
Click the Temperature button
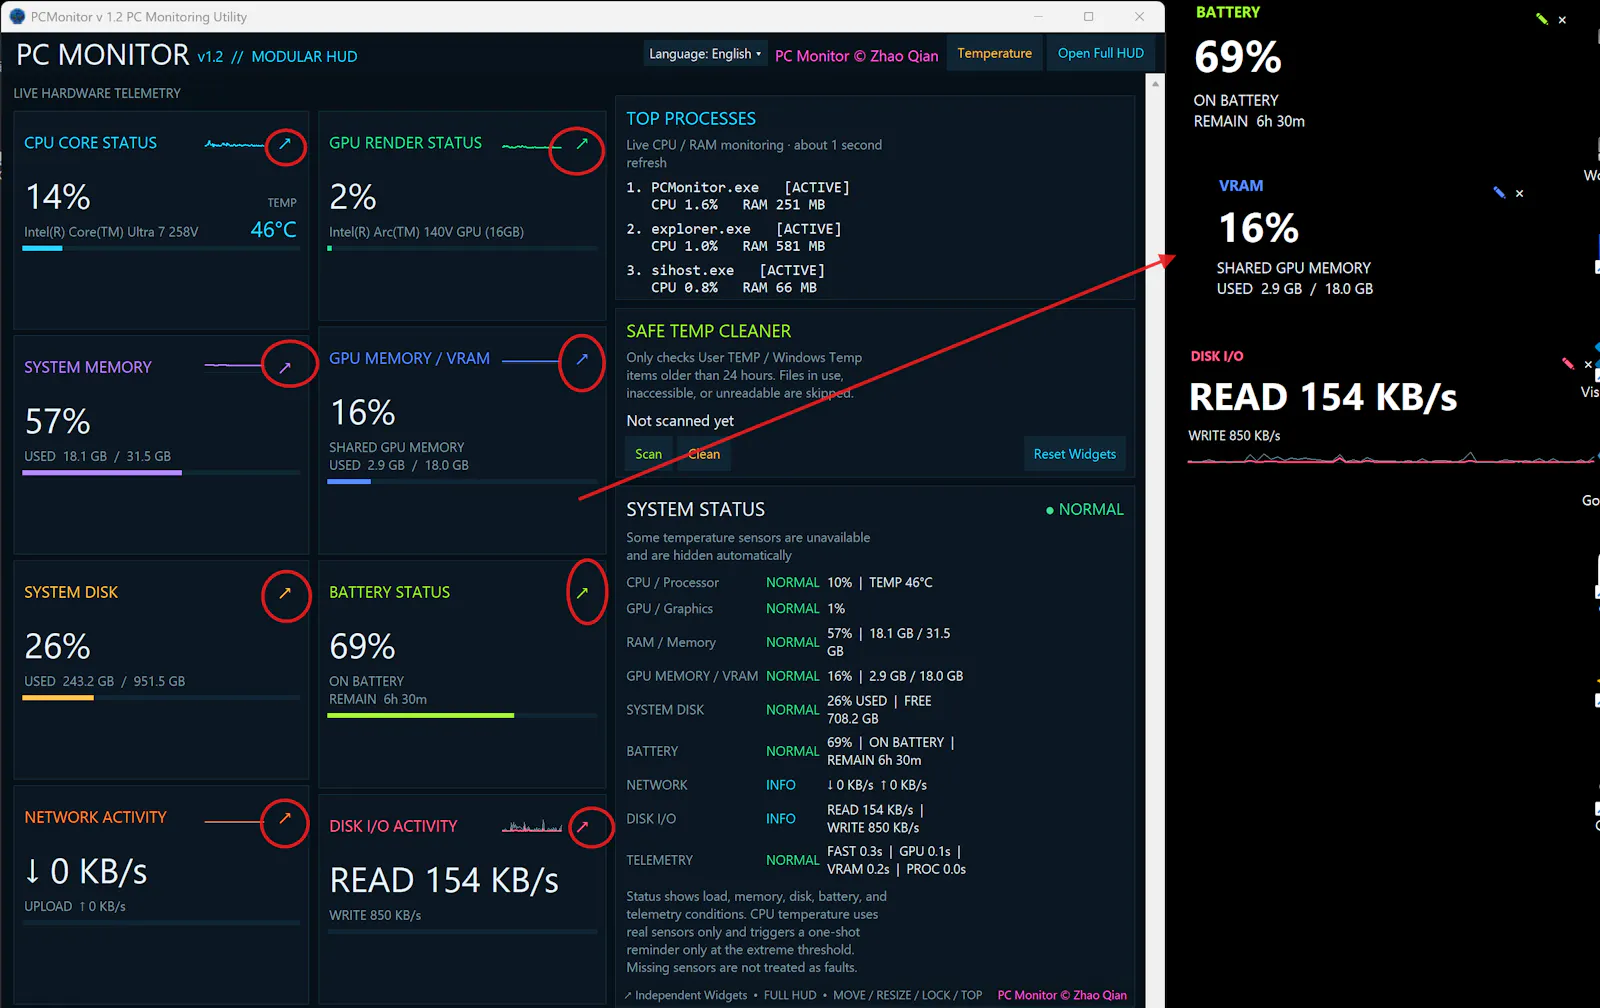(994, 54)
